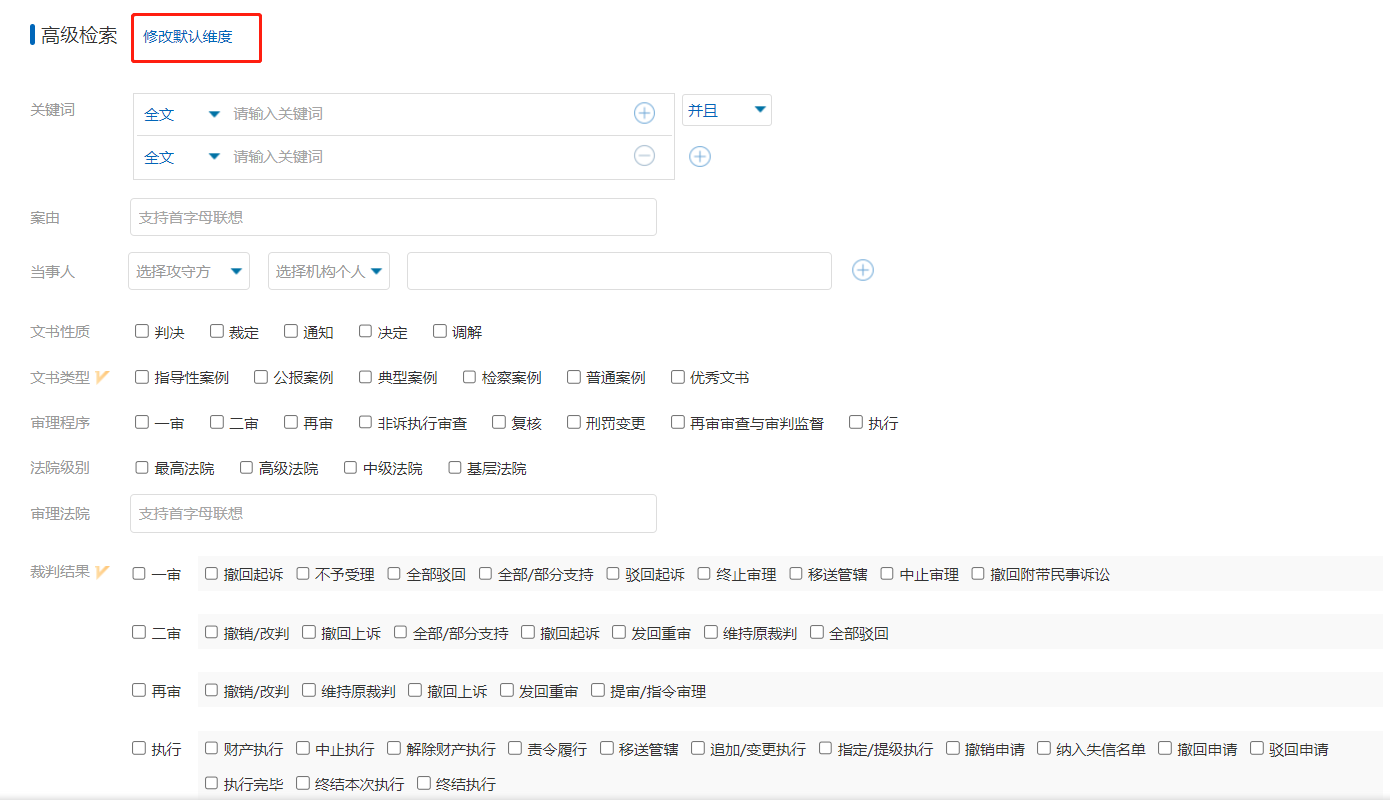Click plus icon to add another 当事人
Image resolution: width=1390 pixels, height=802 pixels.
[862, 270]
